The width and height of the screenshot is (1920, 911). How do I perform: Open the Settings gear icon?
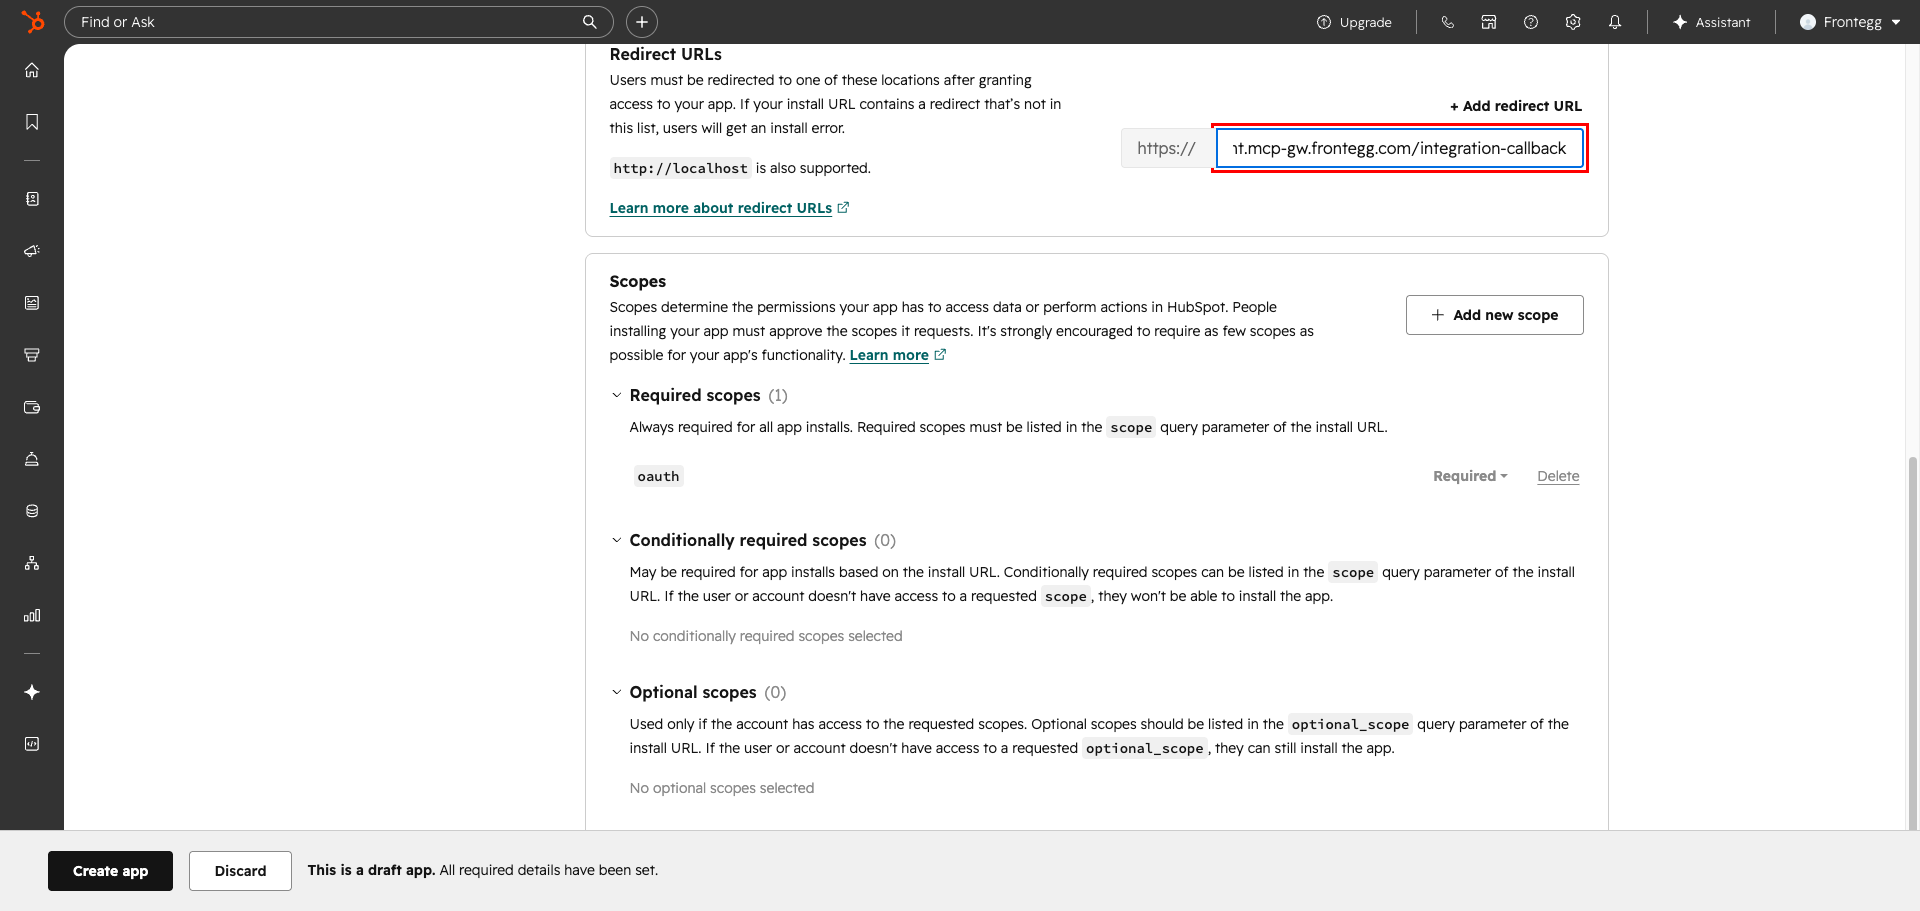tap(1573, 22)
